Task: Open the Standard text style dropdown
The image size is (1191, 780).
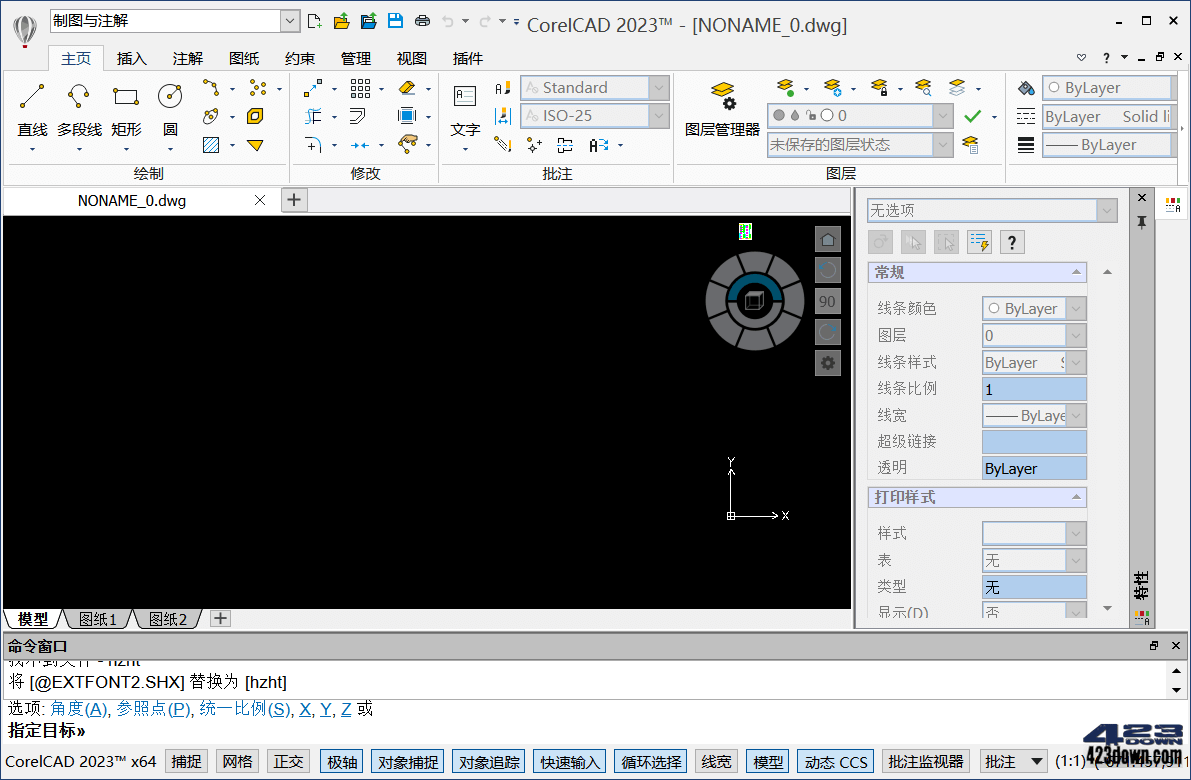Action: [594, 87]
